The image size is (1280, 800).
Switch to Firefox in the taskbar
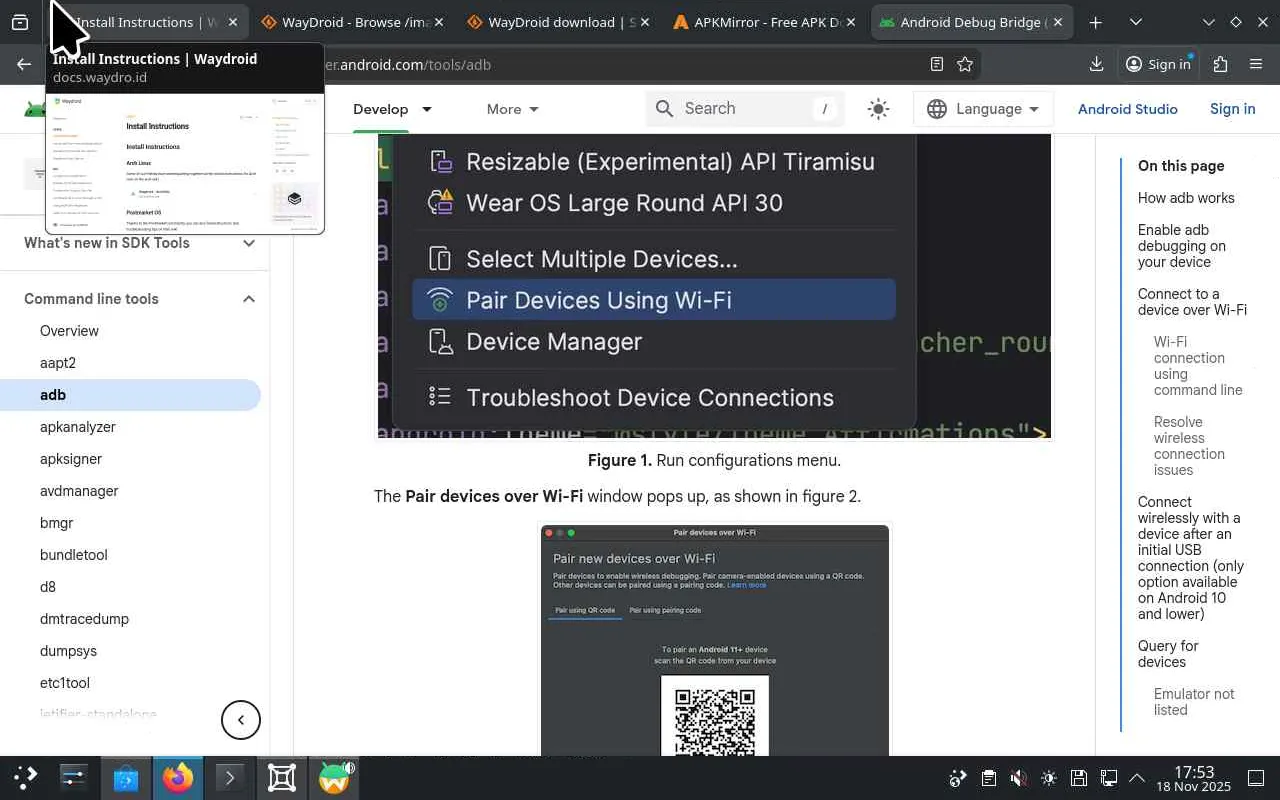pos(178,777)
